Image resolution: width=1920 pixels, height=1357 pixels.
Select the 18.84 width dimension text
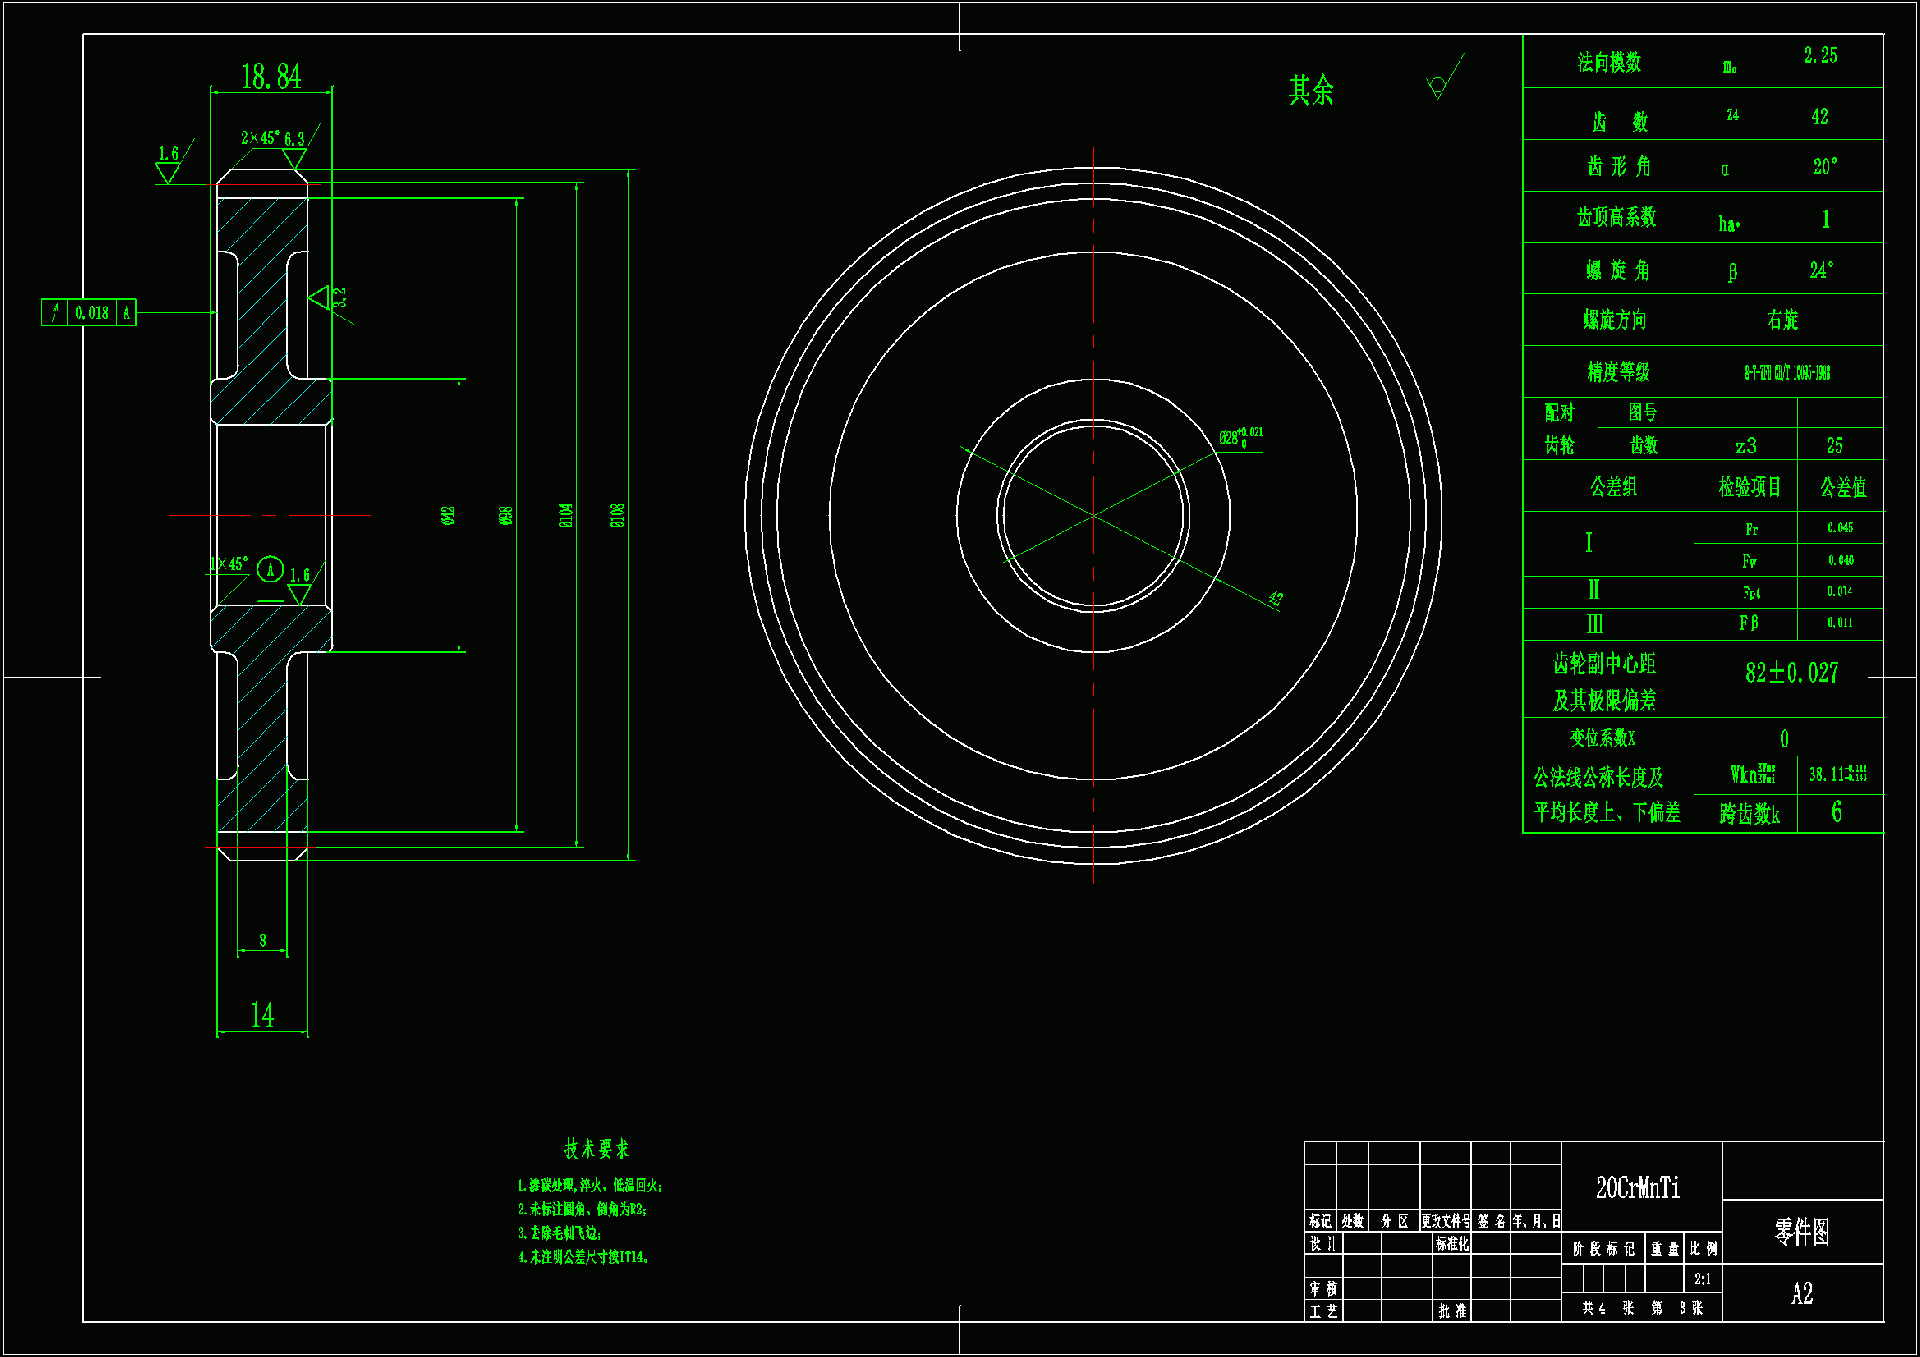click(x=271, y=77)
